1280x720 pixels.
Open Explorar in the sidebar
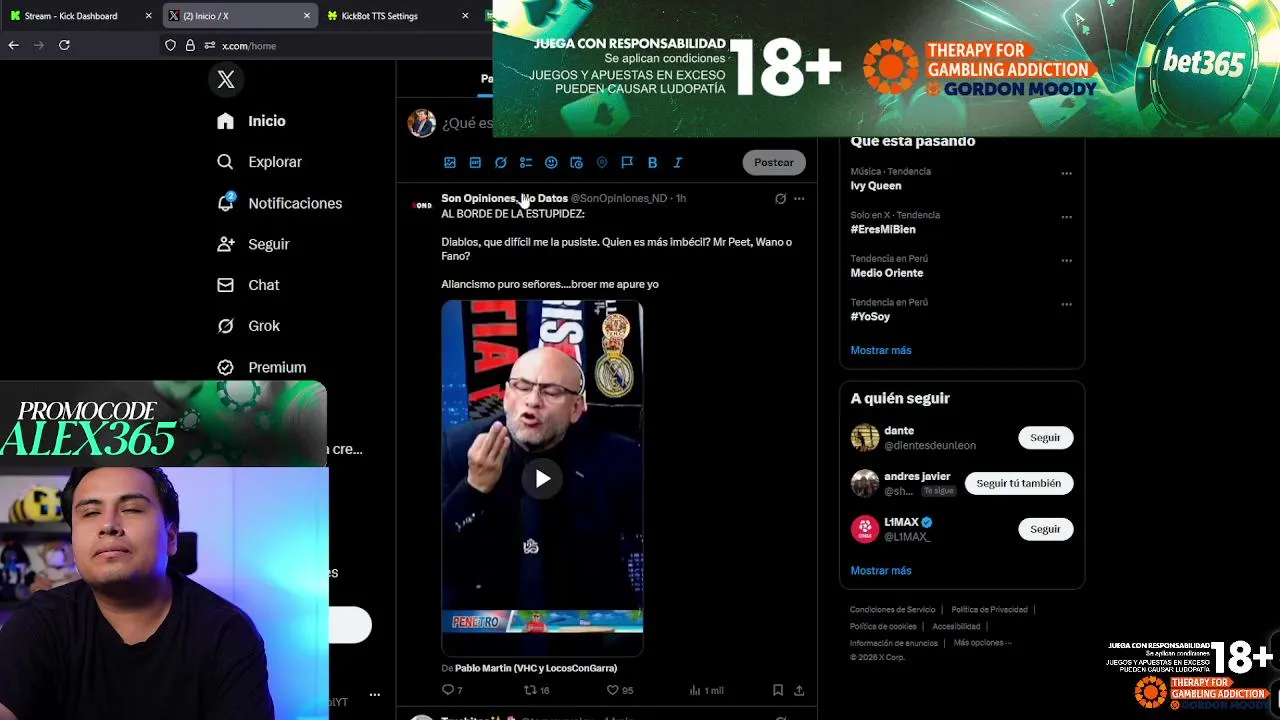tap(260, 162)
